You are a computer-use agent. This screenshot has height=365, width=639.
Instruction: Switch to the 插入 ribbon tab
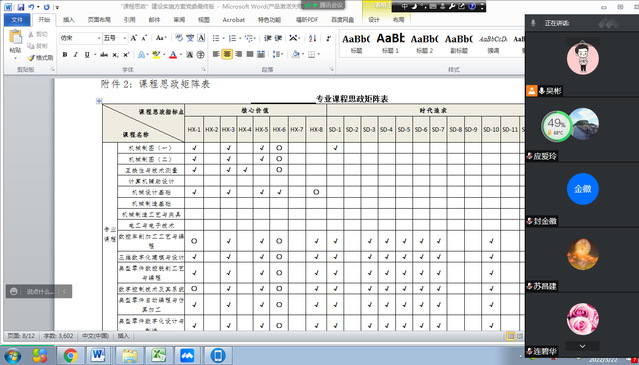[69, 20]
